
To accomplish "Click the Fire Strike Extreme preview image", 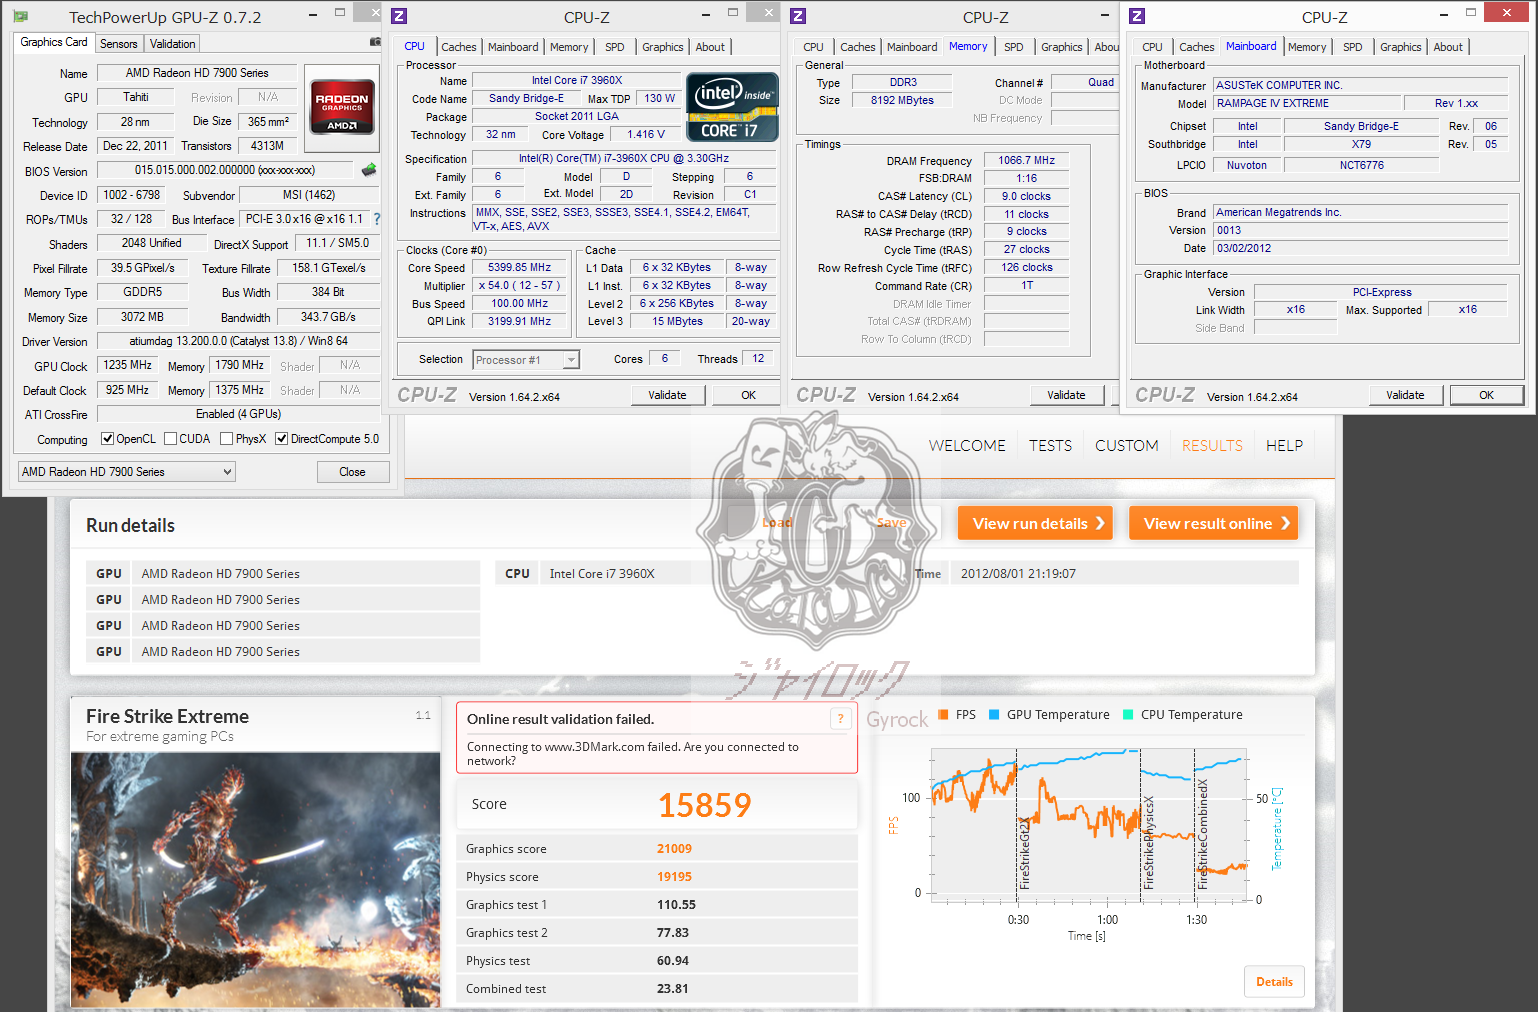I will click(256, 880).
